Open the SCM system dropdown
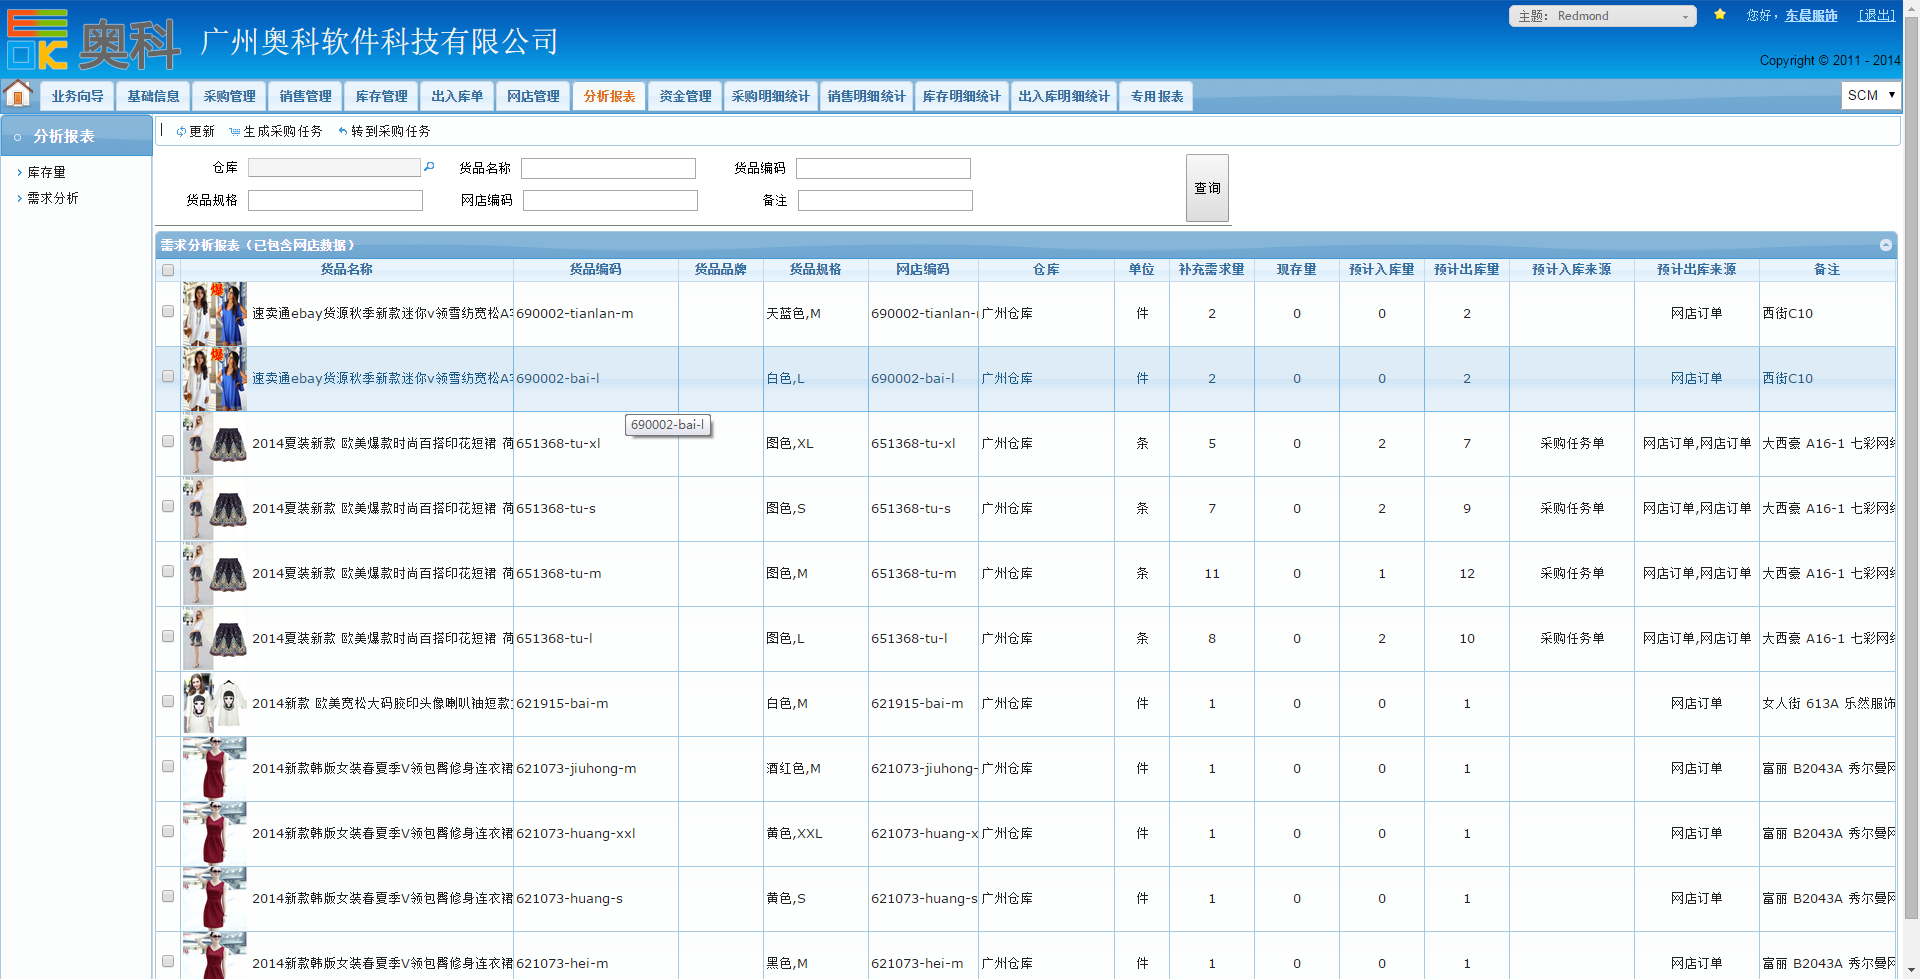This screenshot has height=979, width=1920. [1870, 95]
